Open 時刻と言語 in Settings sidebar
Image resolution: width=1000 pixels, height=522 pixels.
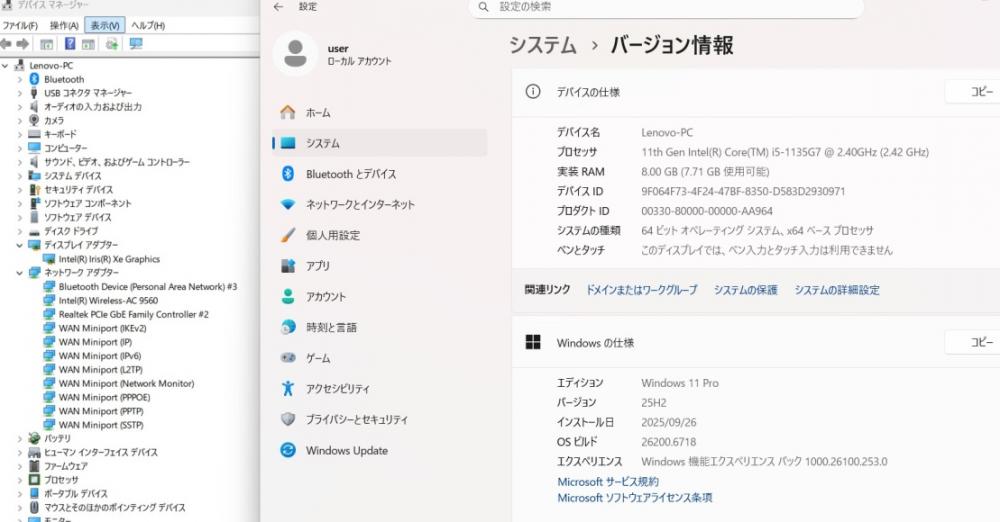pyautogui.click(x=379, y=327)
